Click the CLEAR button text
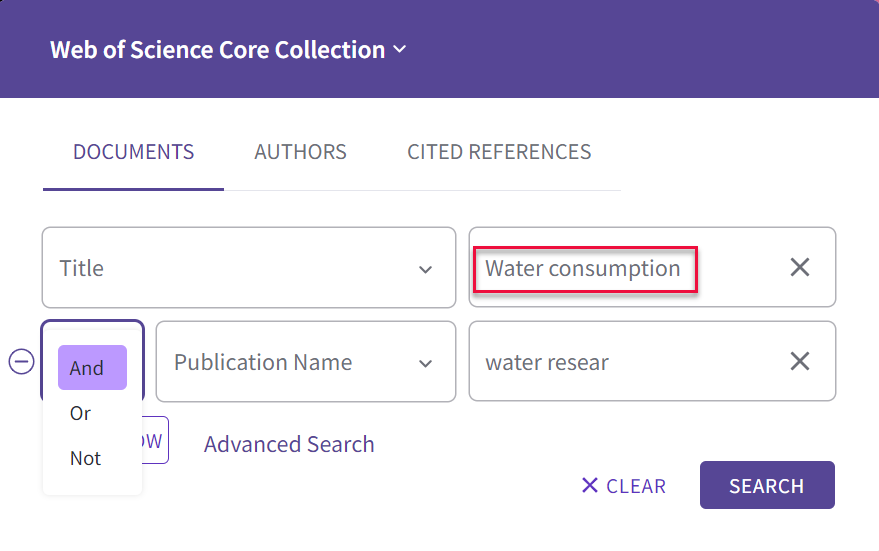Viewport: 879px width, 551px height. pyautogui.click(x=636, y=486)
